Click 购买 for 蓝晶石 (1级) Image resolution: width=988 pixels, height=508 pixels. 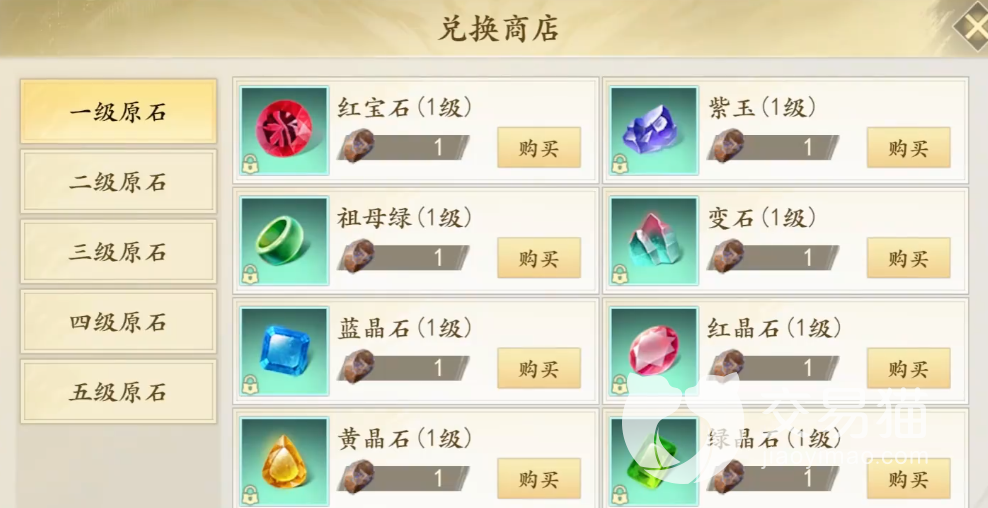click(539, 368)
